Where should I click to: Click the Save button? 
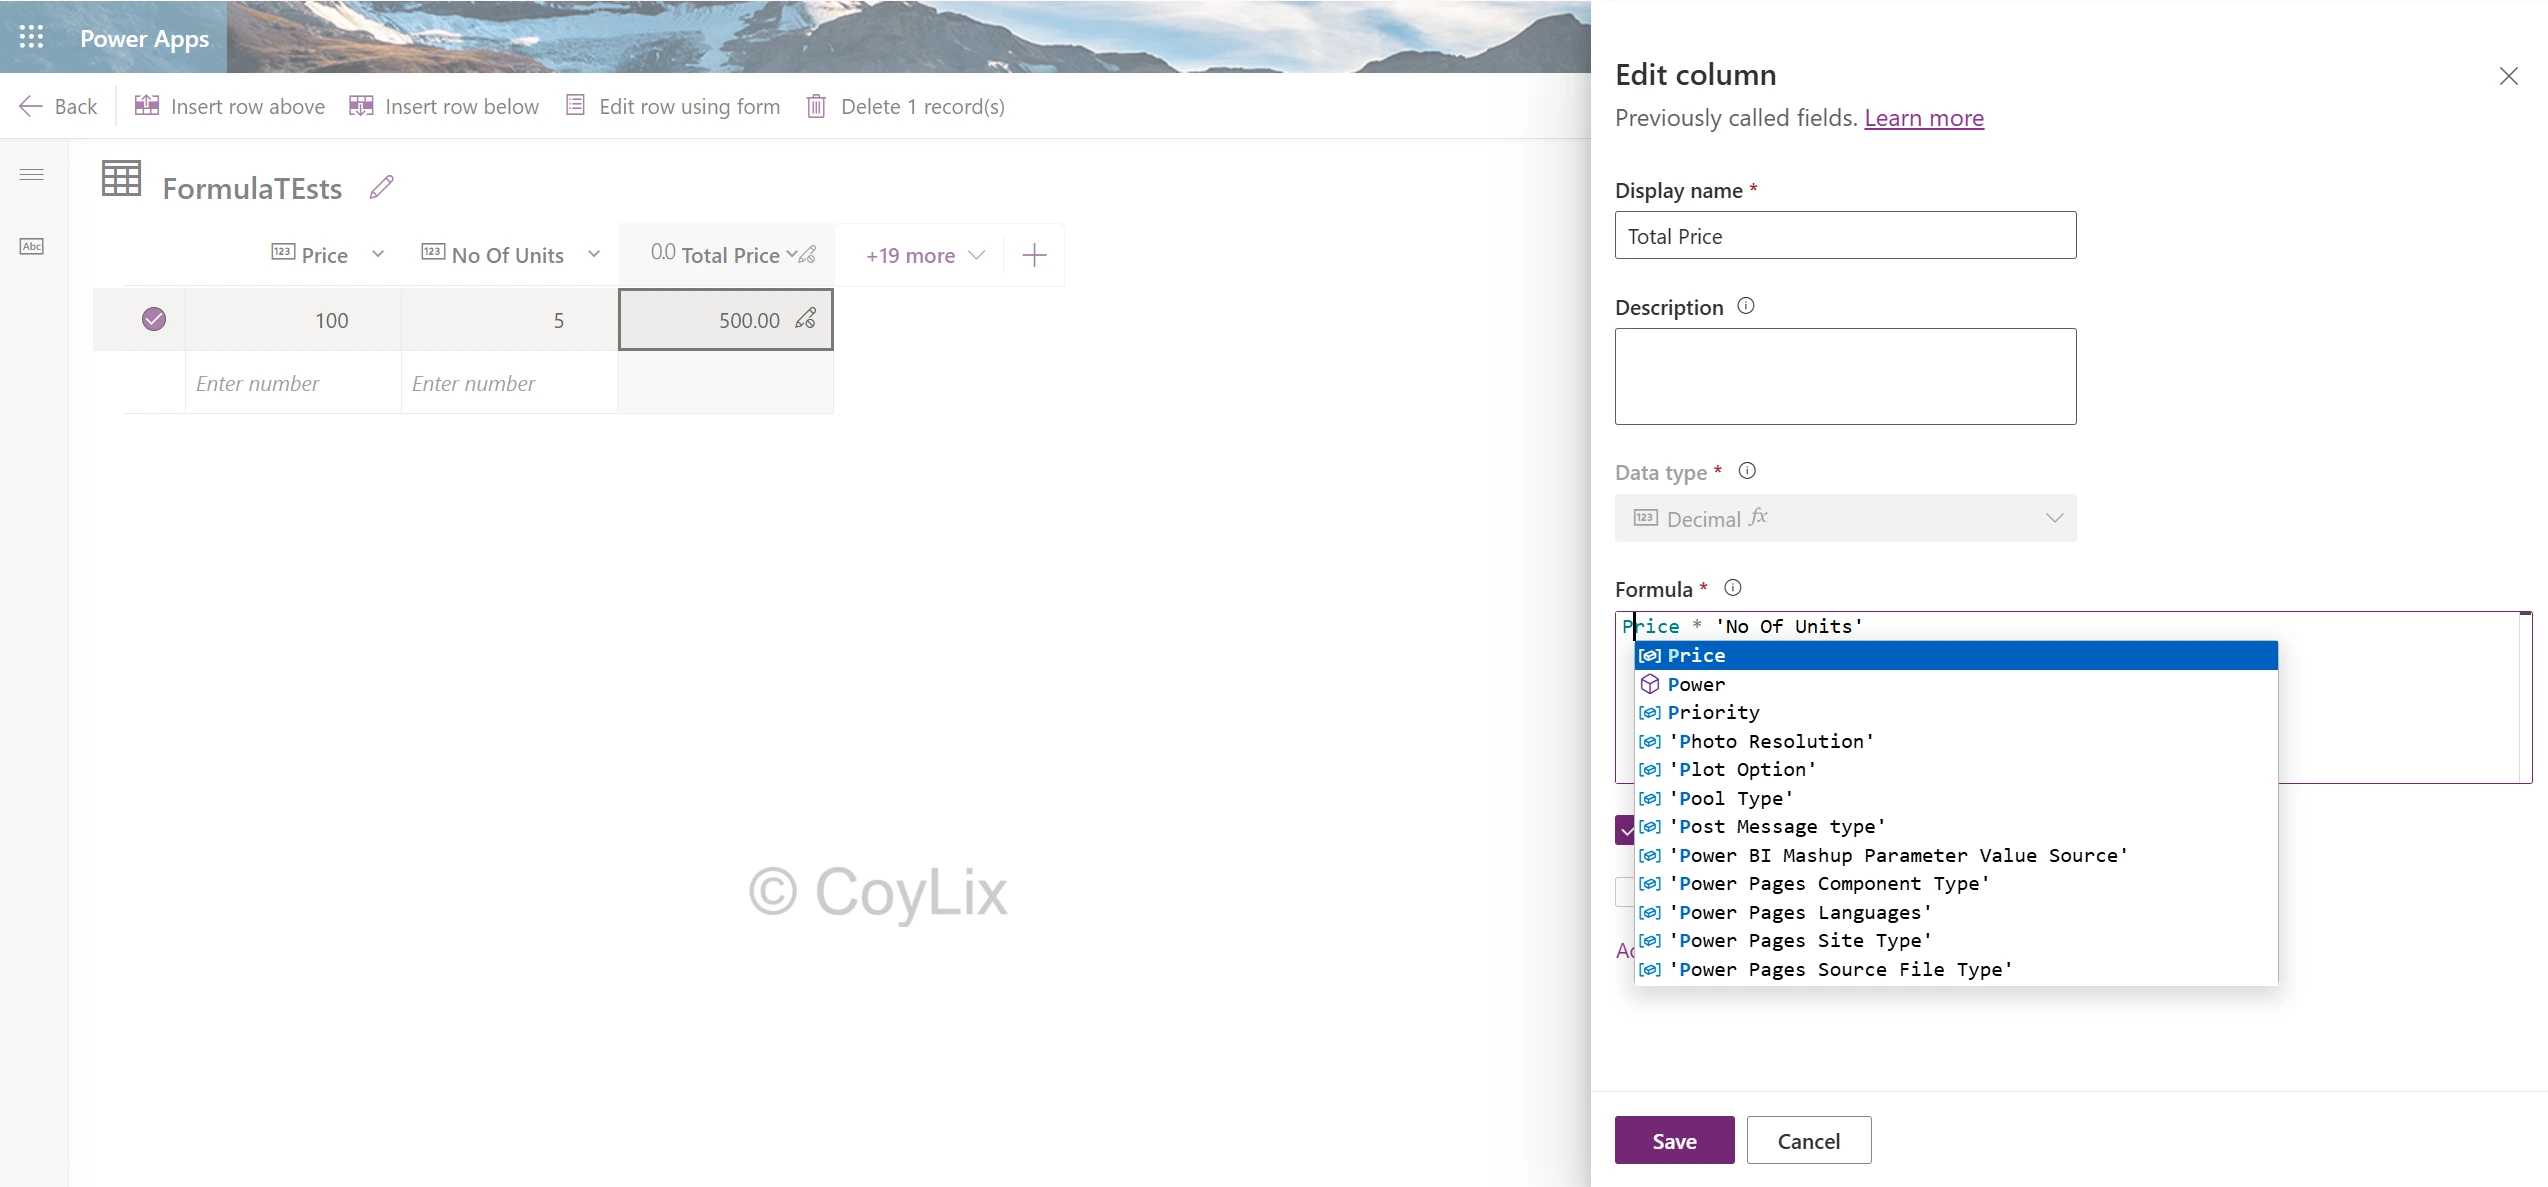(1674, 1140)
